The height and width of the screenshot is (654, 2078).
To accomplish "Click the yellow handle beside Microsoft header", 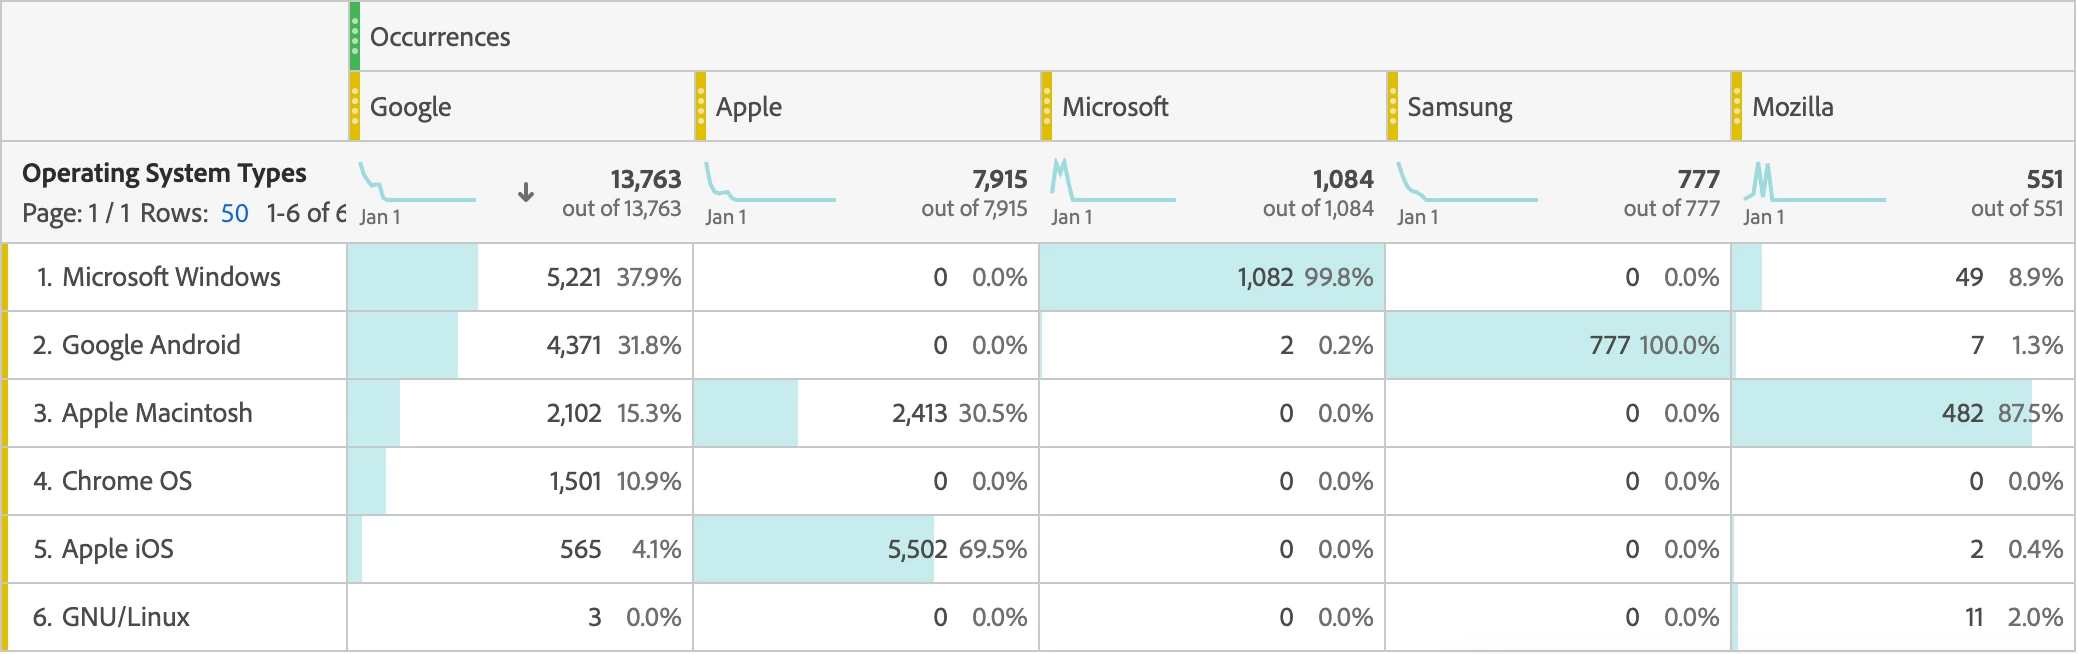I will [x=1047, y=106].
